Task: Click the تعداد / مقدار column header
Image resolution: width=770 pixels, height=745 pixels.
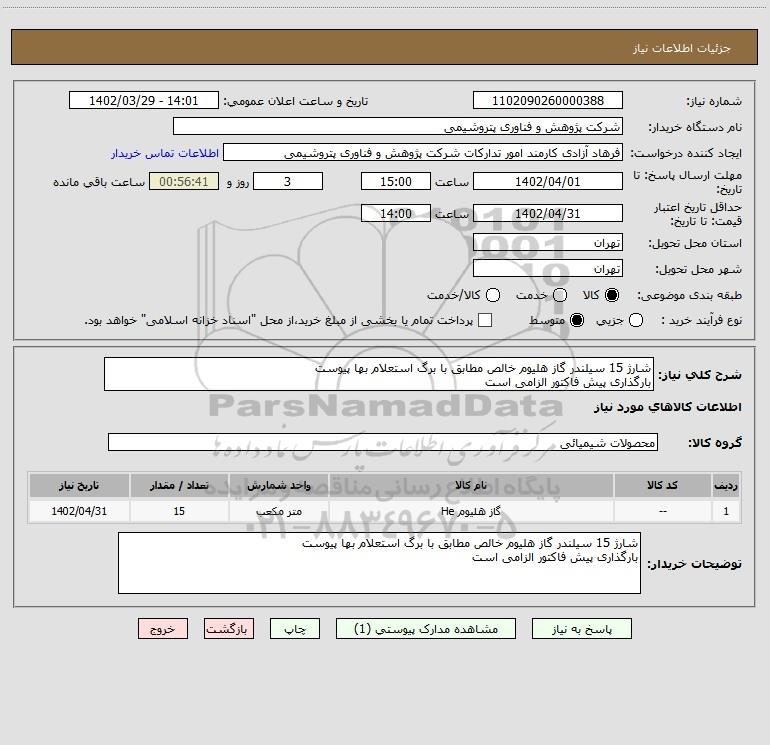Action: (x=179, y=485)
